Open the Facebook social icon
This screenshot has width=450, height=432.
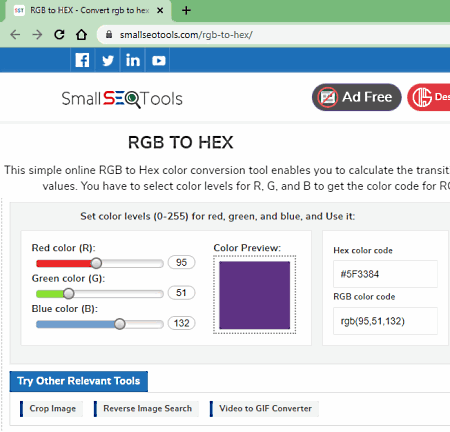pyautogui.click(x=82, y=60)
